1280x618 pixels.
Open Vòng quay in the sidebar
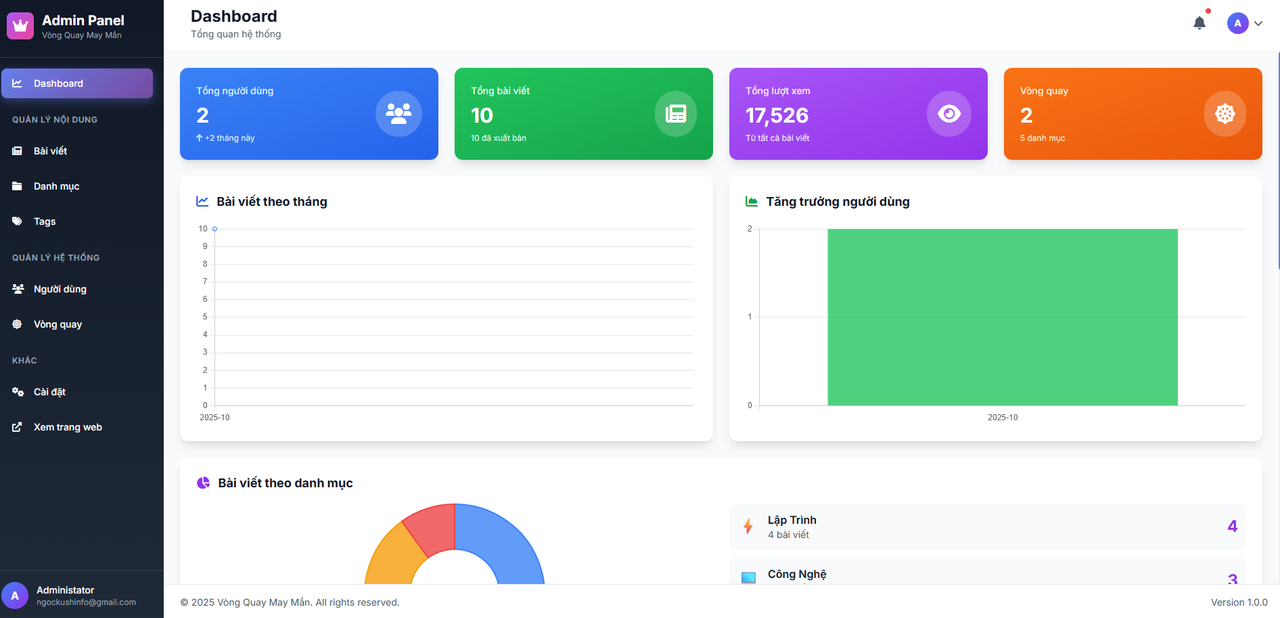point(77,324)
